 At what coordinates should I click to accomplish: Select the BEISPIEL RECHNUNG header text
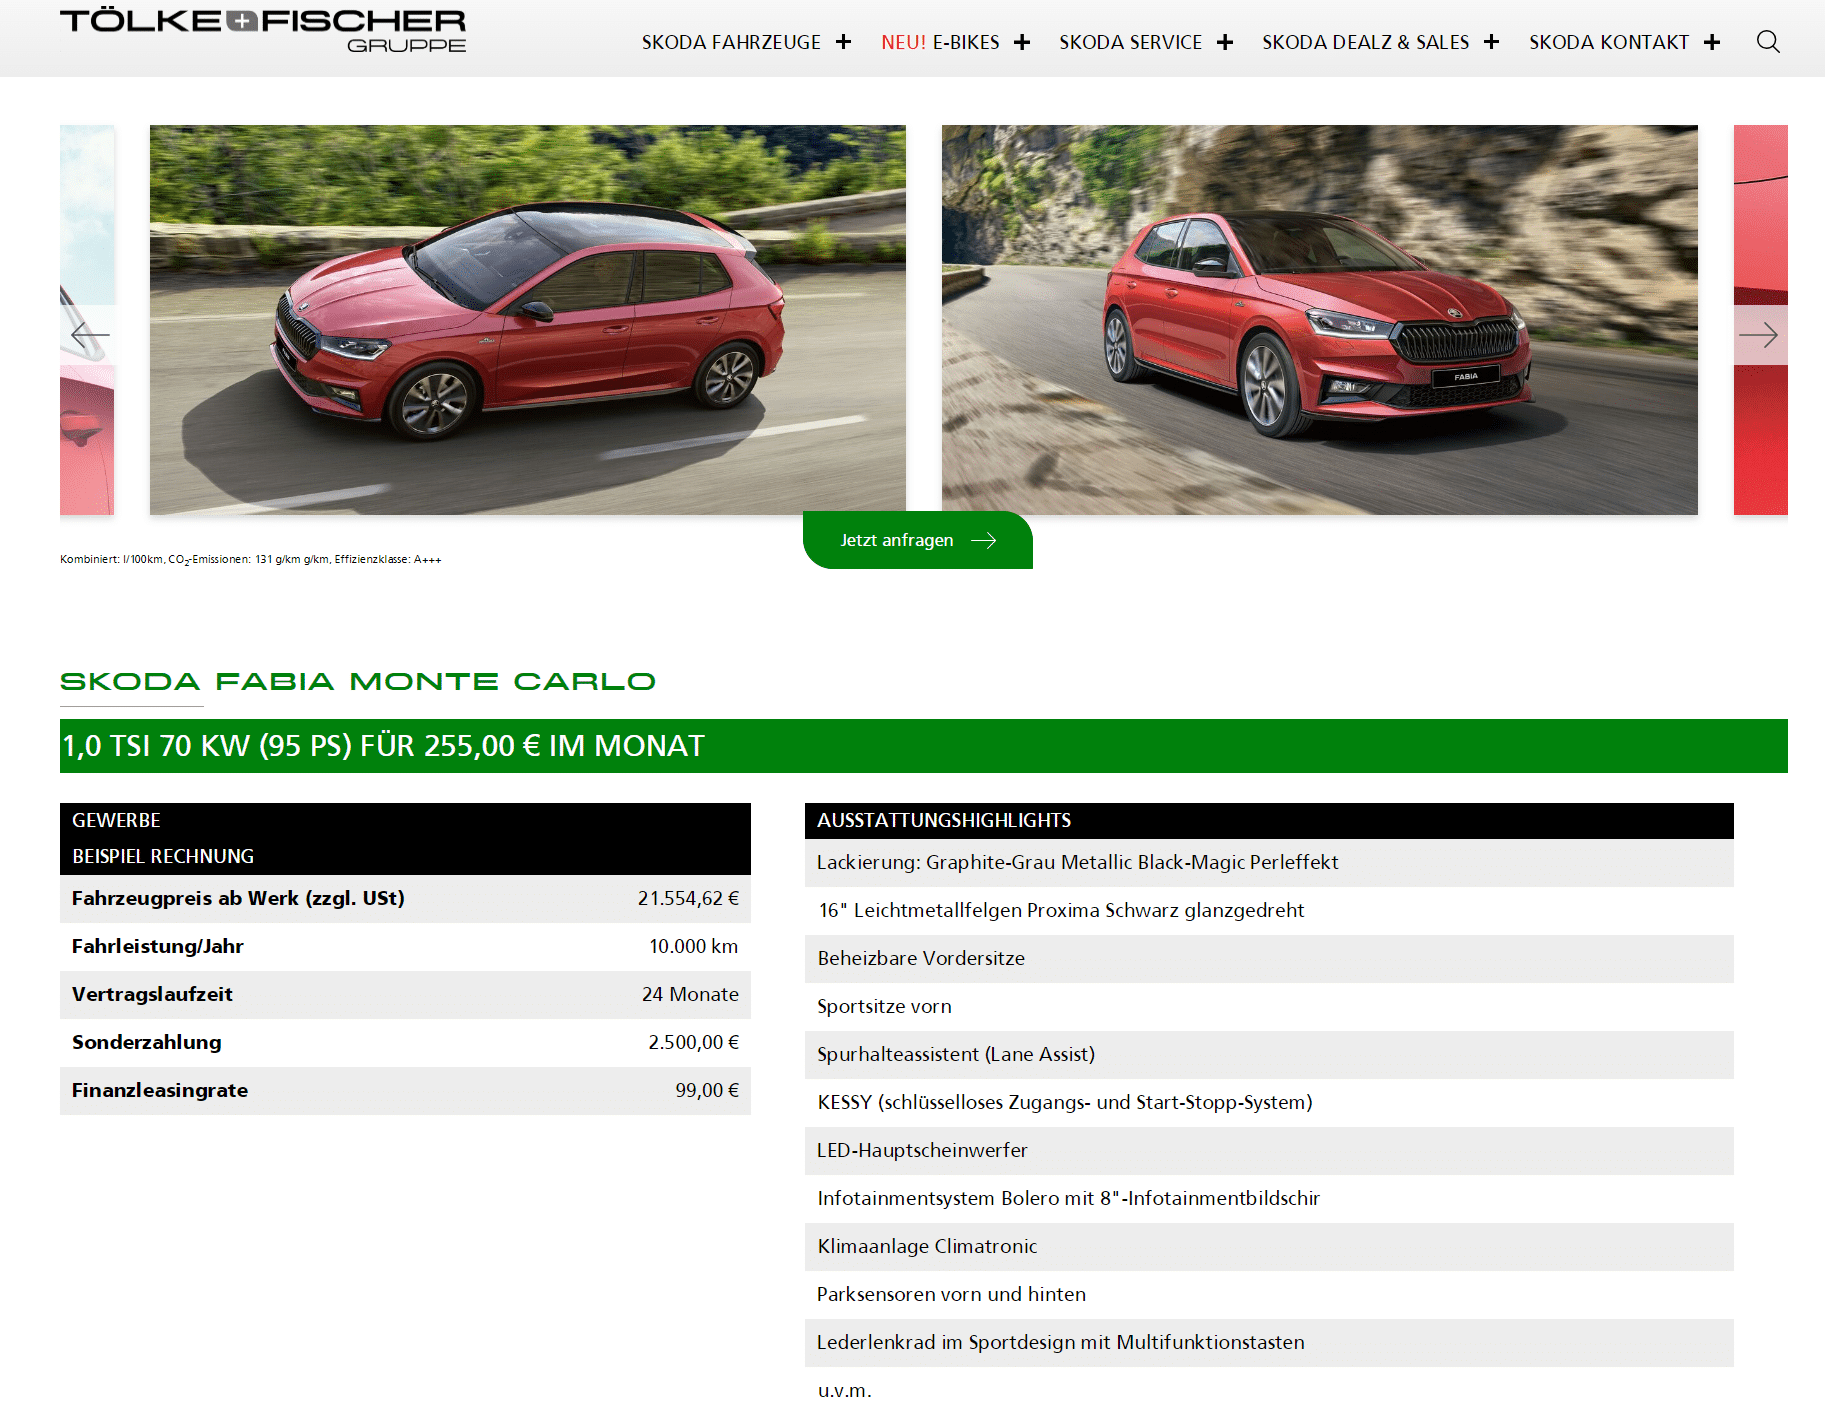click(x=163, y=856)
